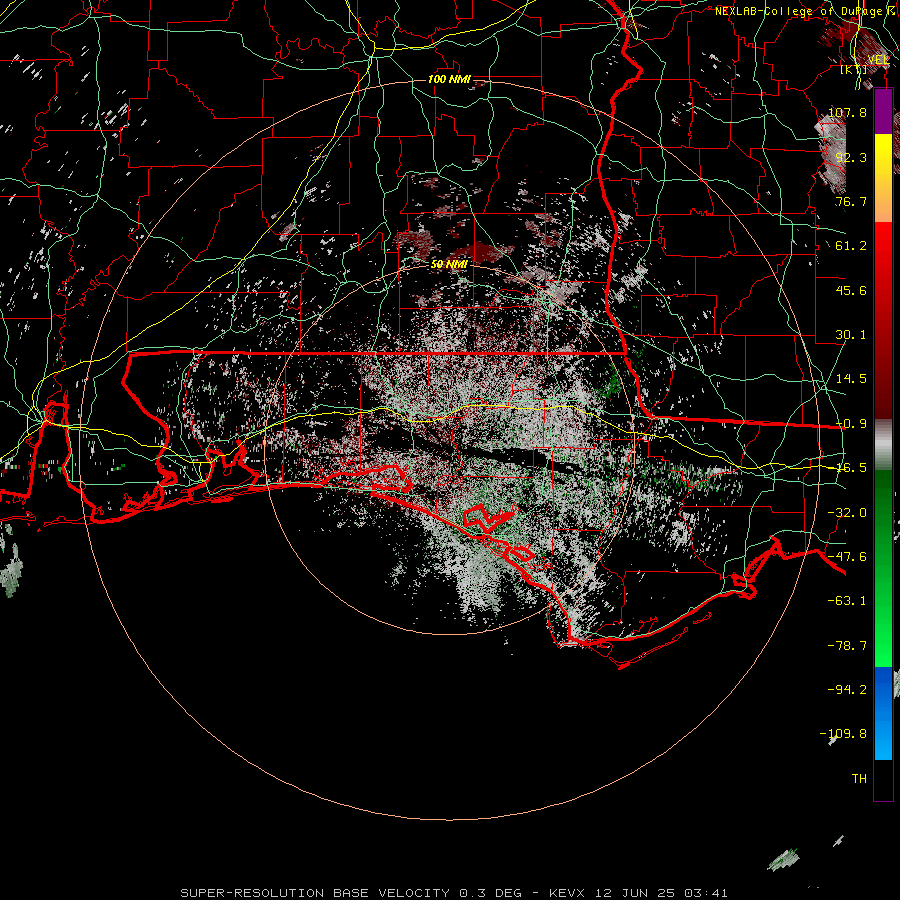
Task: Click the KEVX 12 JUN 25 03:41 timestamp
Action: pyautogui.click(x=638, y=893)
